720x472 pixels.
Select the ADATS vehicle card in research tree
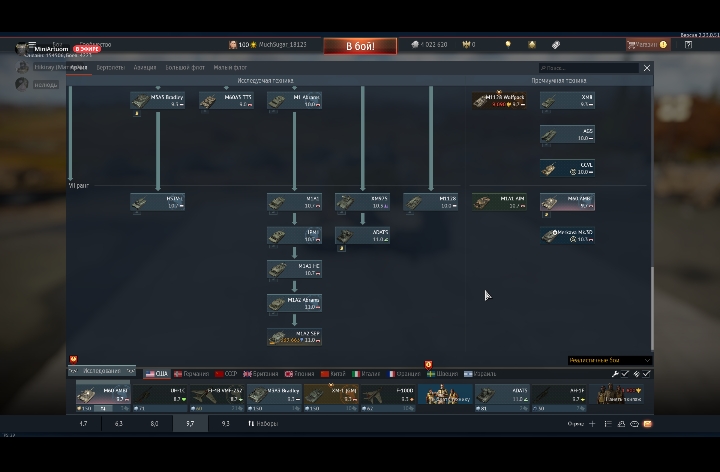click(363, 236)
